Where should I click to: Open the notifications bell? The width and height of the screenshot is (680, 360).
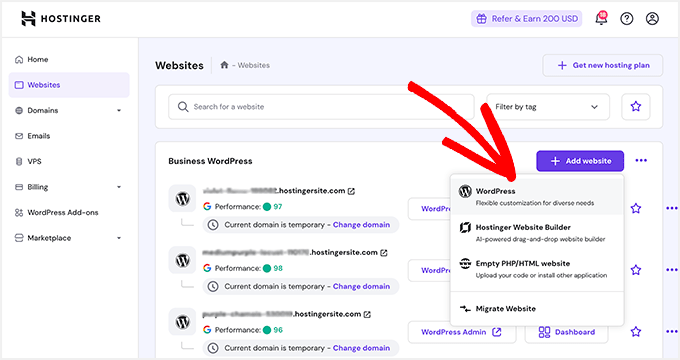click(x=601, y=18)
